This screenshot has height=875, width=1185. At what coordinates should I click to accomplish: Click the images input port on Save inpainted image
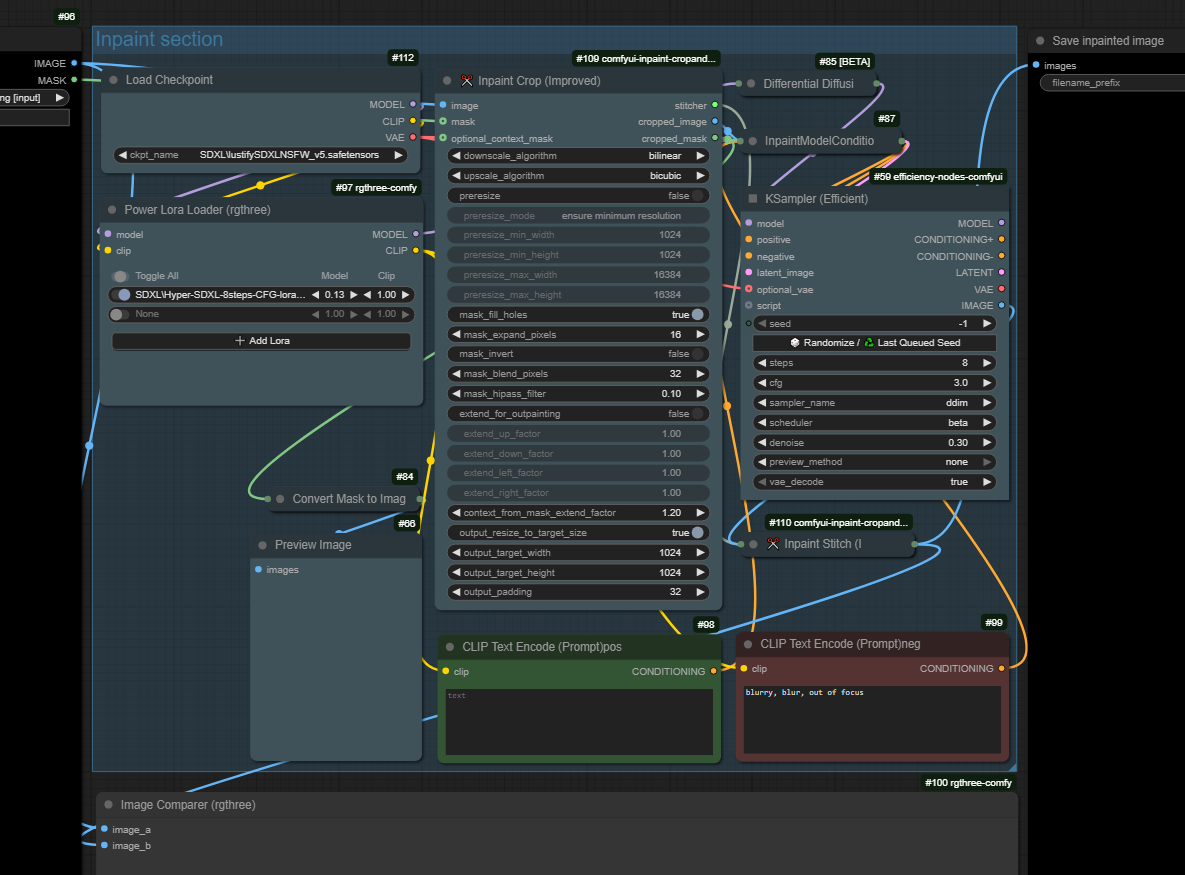click(1036, 65)
